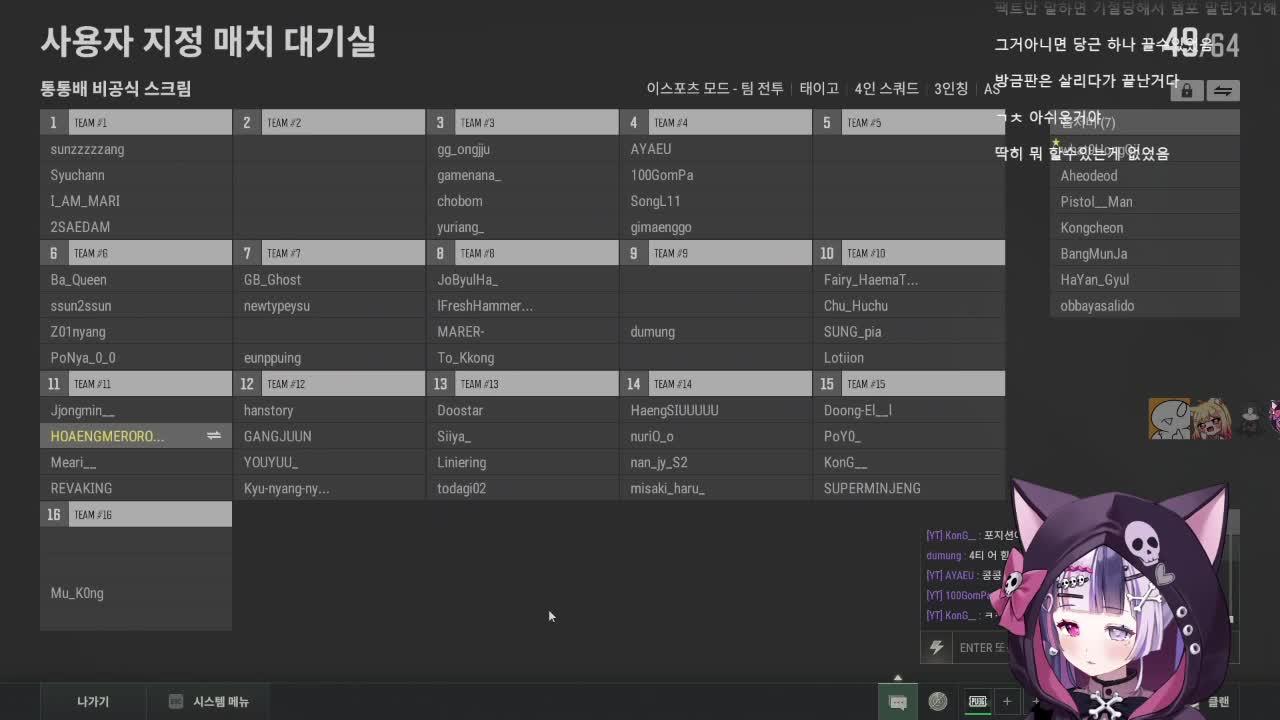Click player GB_Ghost in Team 7
Screen dimensions: 1280x720
(x=272, y=280)
